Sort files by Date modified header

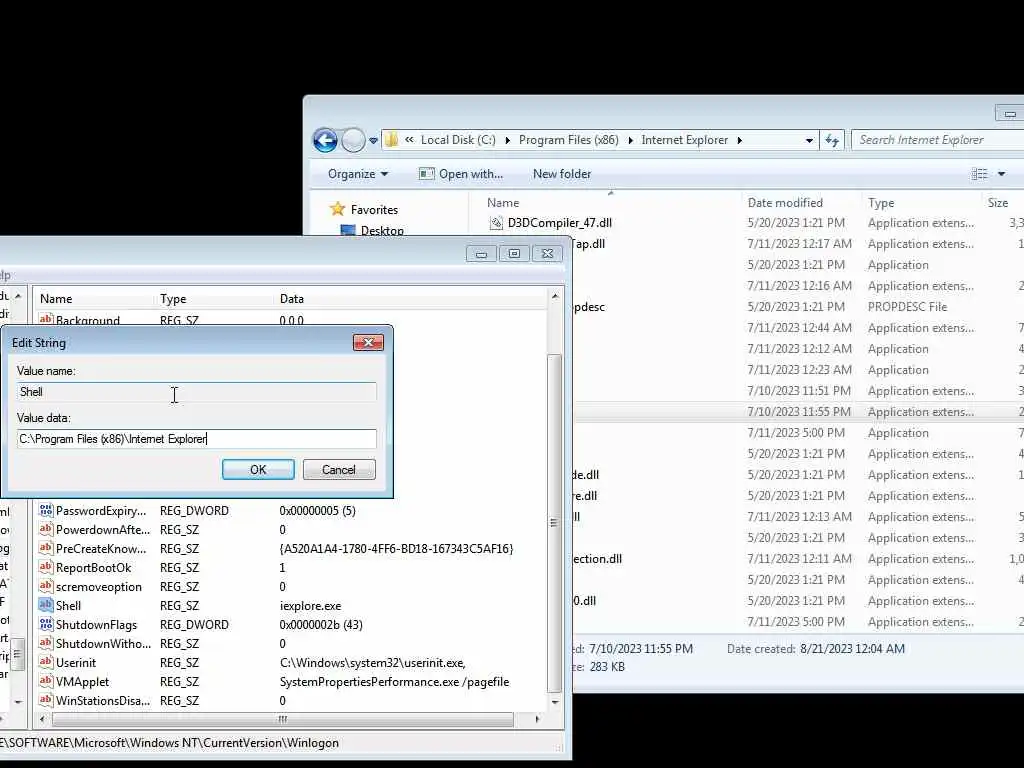click(x=785, y=202)
